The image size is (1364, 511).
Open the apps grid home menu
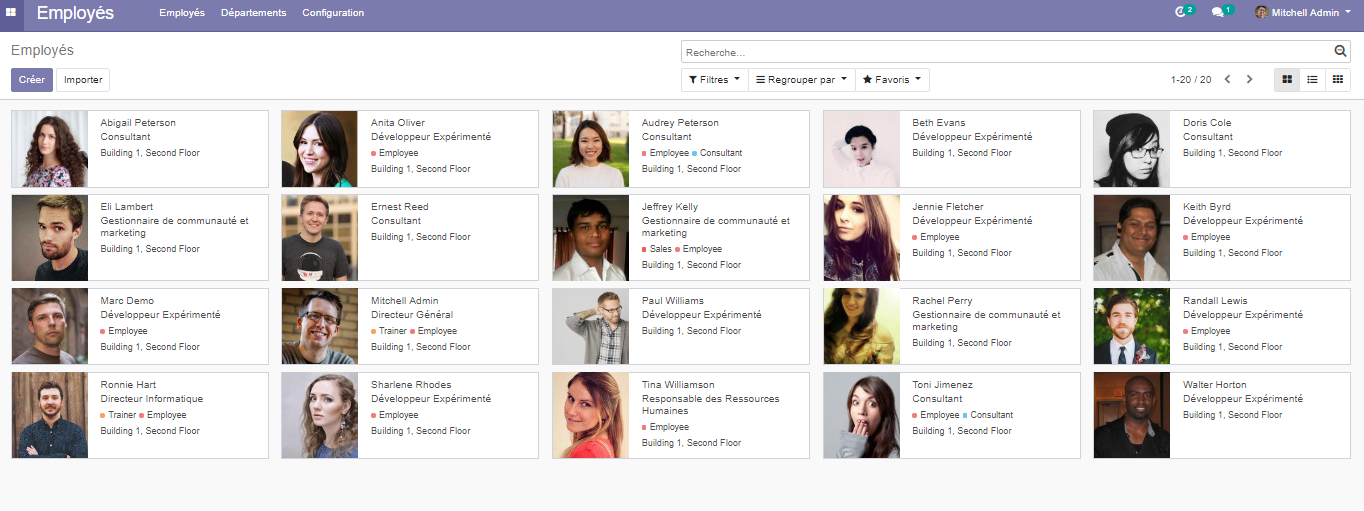[x=11, y=13]
